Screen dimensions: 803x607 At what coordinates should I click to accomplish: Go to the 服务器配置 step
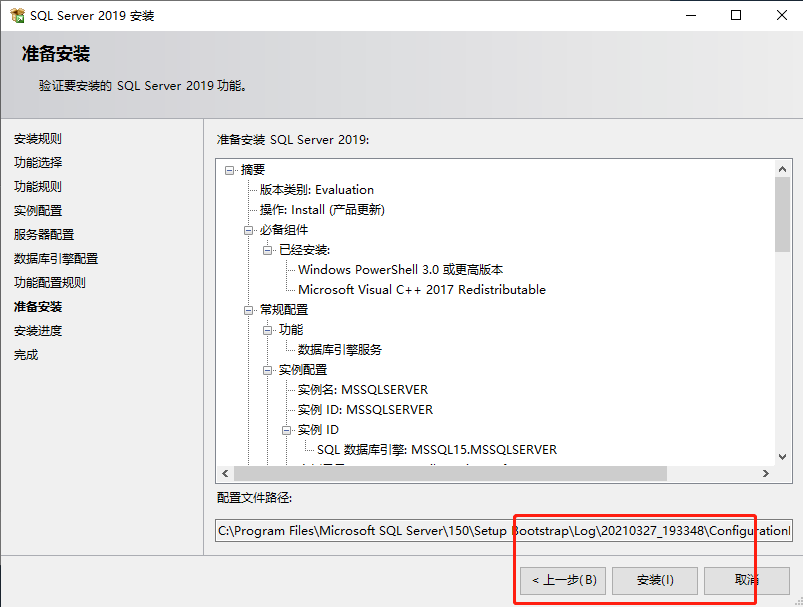click(44, 235)
